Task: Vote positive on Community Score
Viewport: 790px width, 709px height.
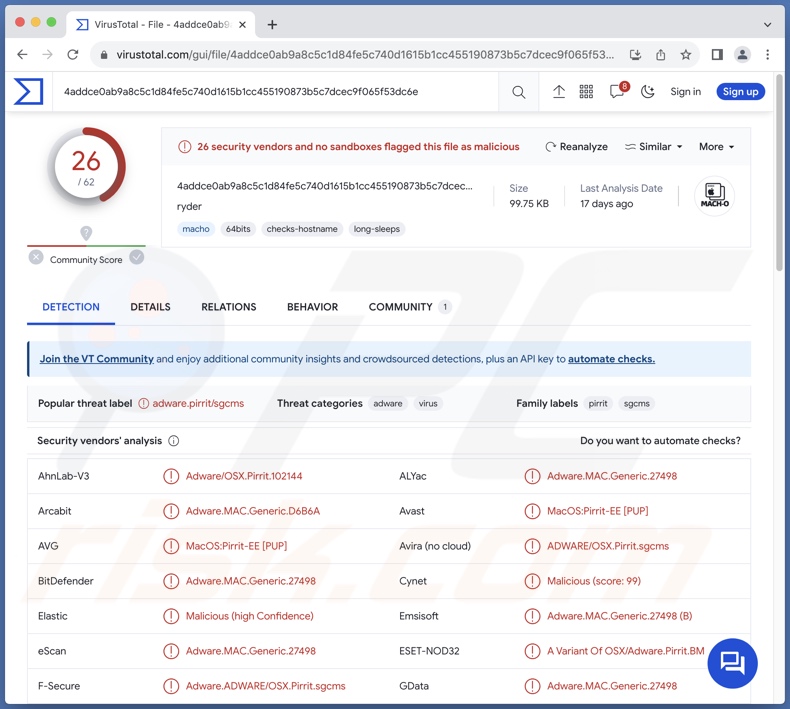Action: coord(137,257)
